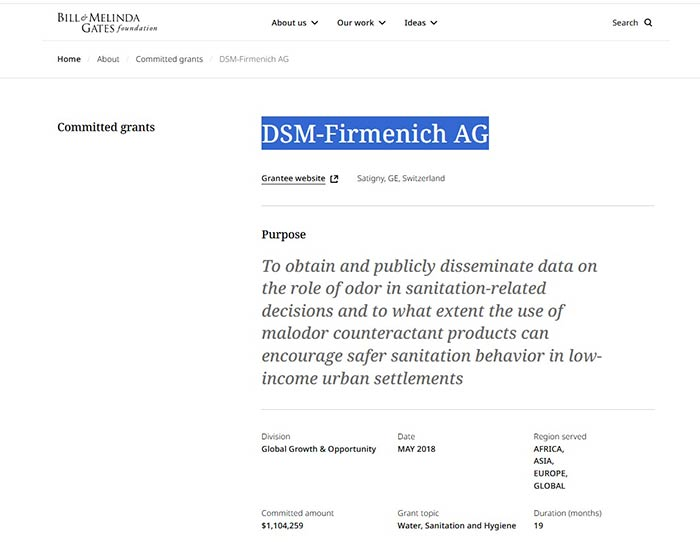The image size is (700, 542).
Task: Click the Gates Foundation logo
Action: click(107, 22)
